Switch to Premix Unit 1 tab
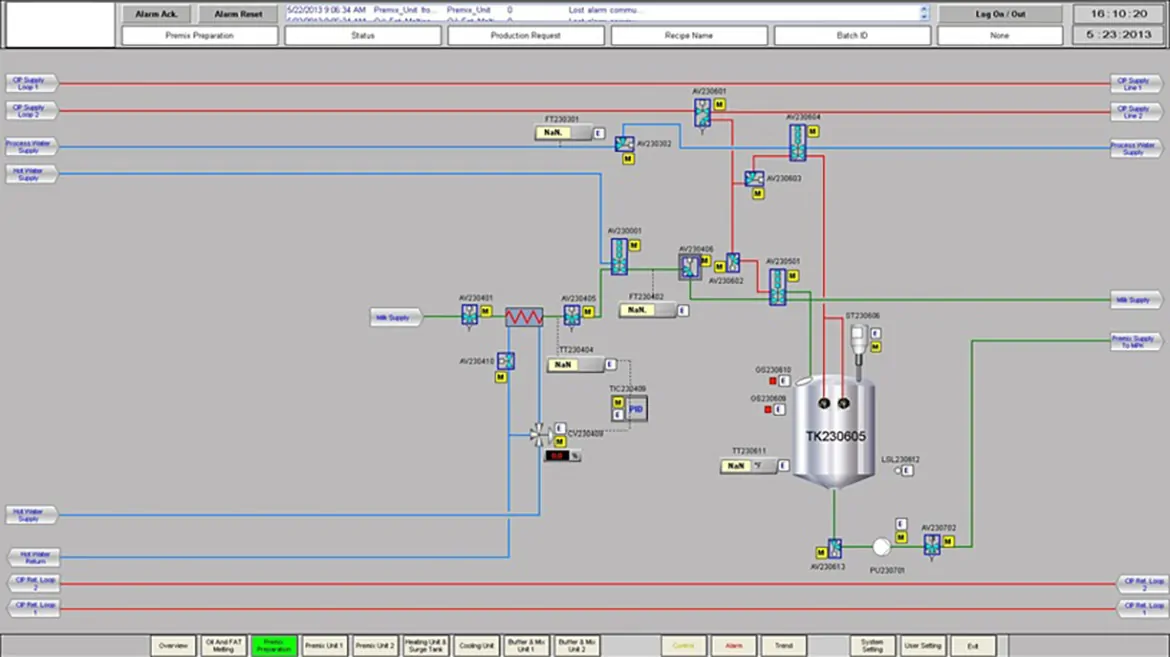The height and width of the screenshot is (657, 1170). pos(324,646)
